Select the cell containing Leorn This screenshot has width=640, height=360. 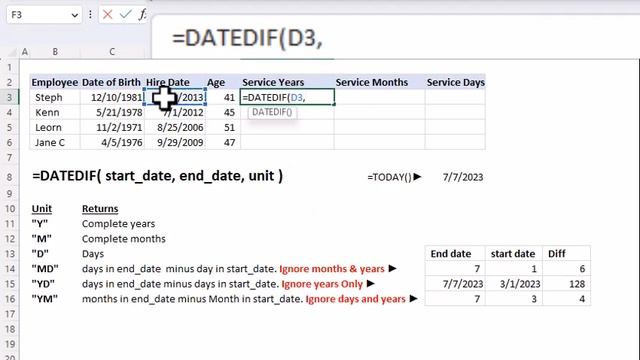click(x=55, y=127)
